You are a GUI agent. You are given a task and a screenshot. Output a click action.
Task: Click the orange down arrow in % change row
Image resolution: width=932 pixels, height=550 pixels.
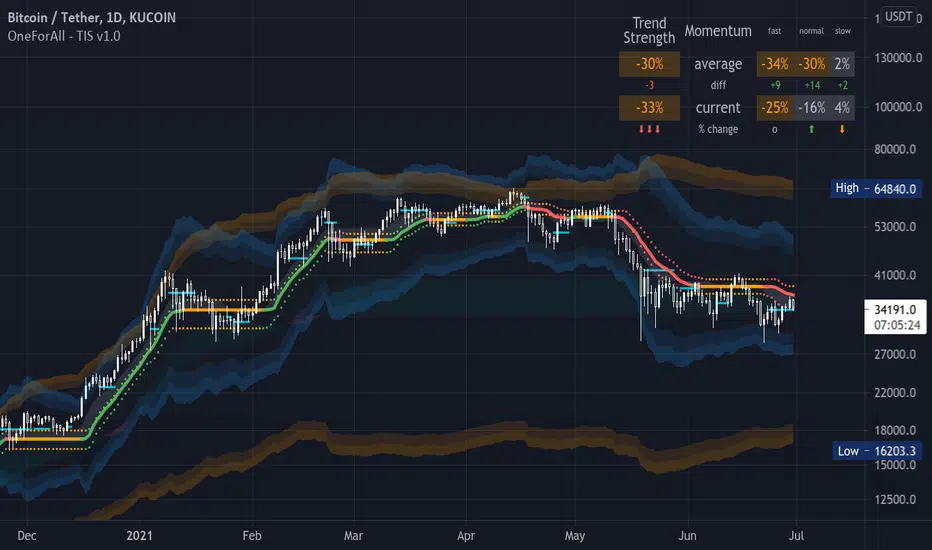(x=842, y=129)
